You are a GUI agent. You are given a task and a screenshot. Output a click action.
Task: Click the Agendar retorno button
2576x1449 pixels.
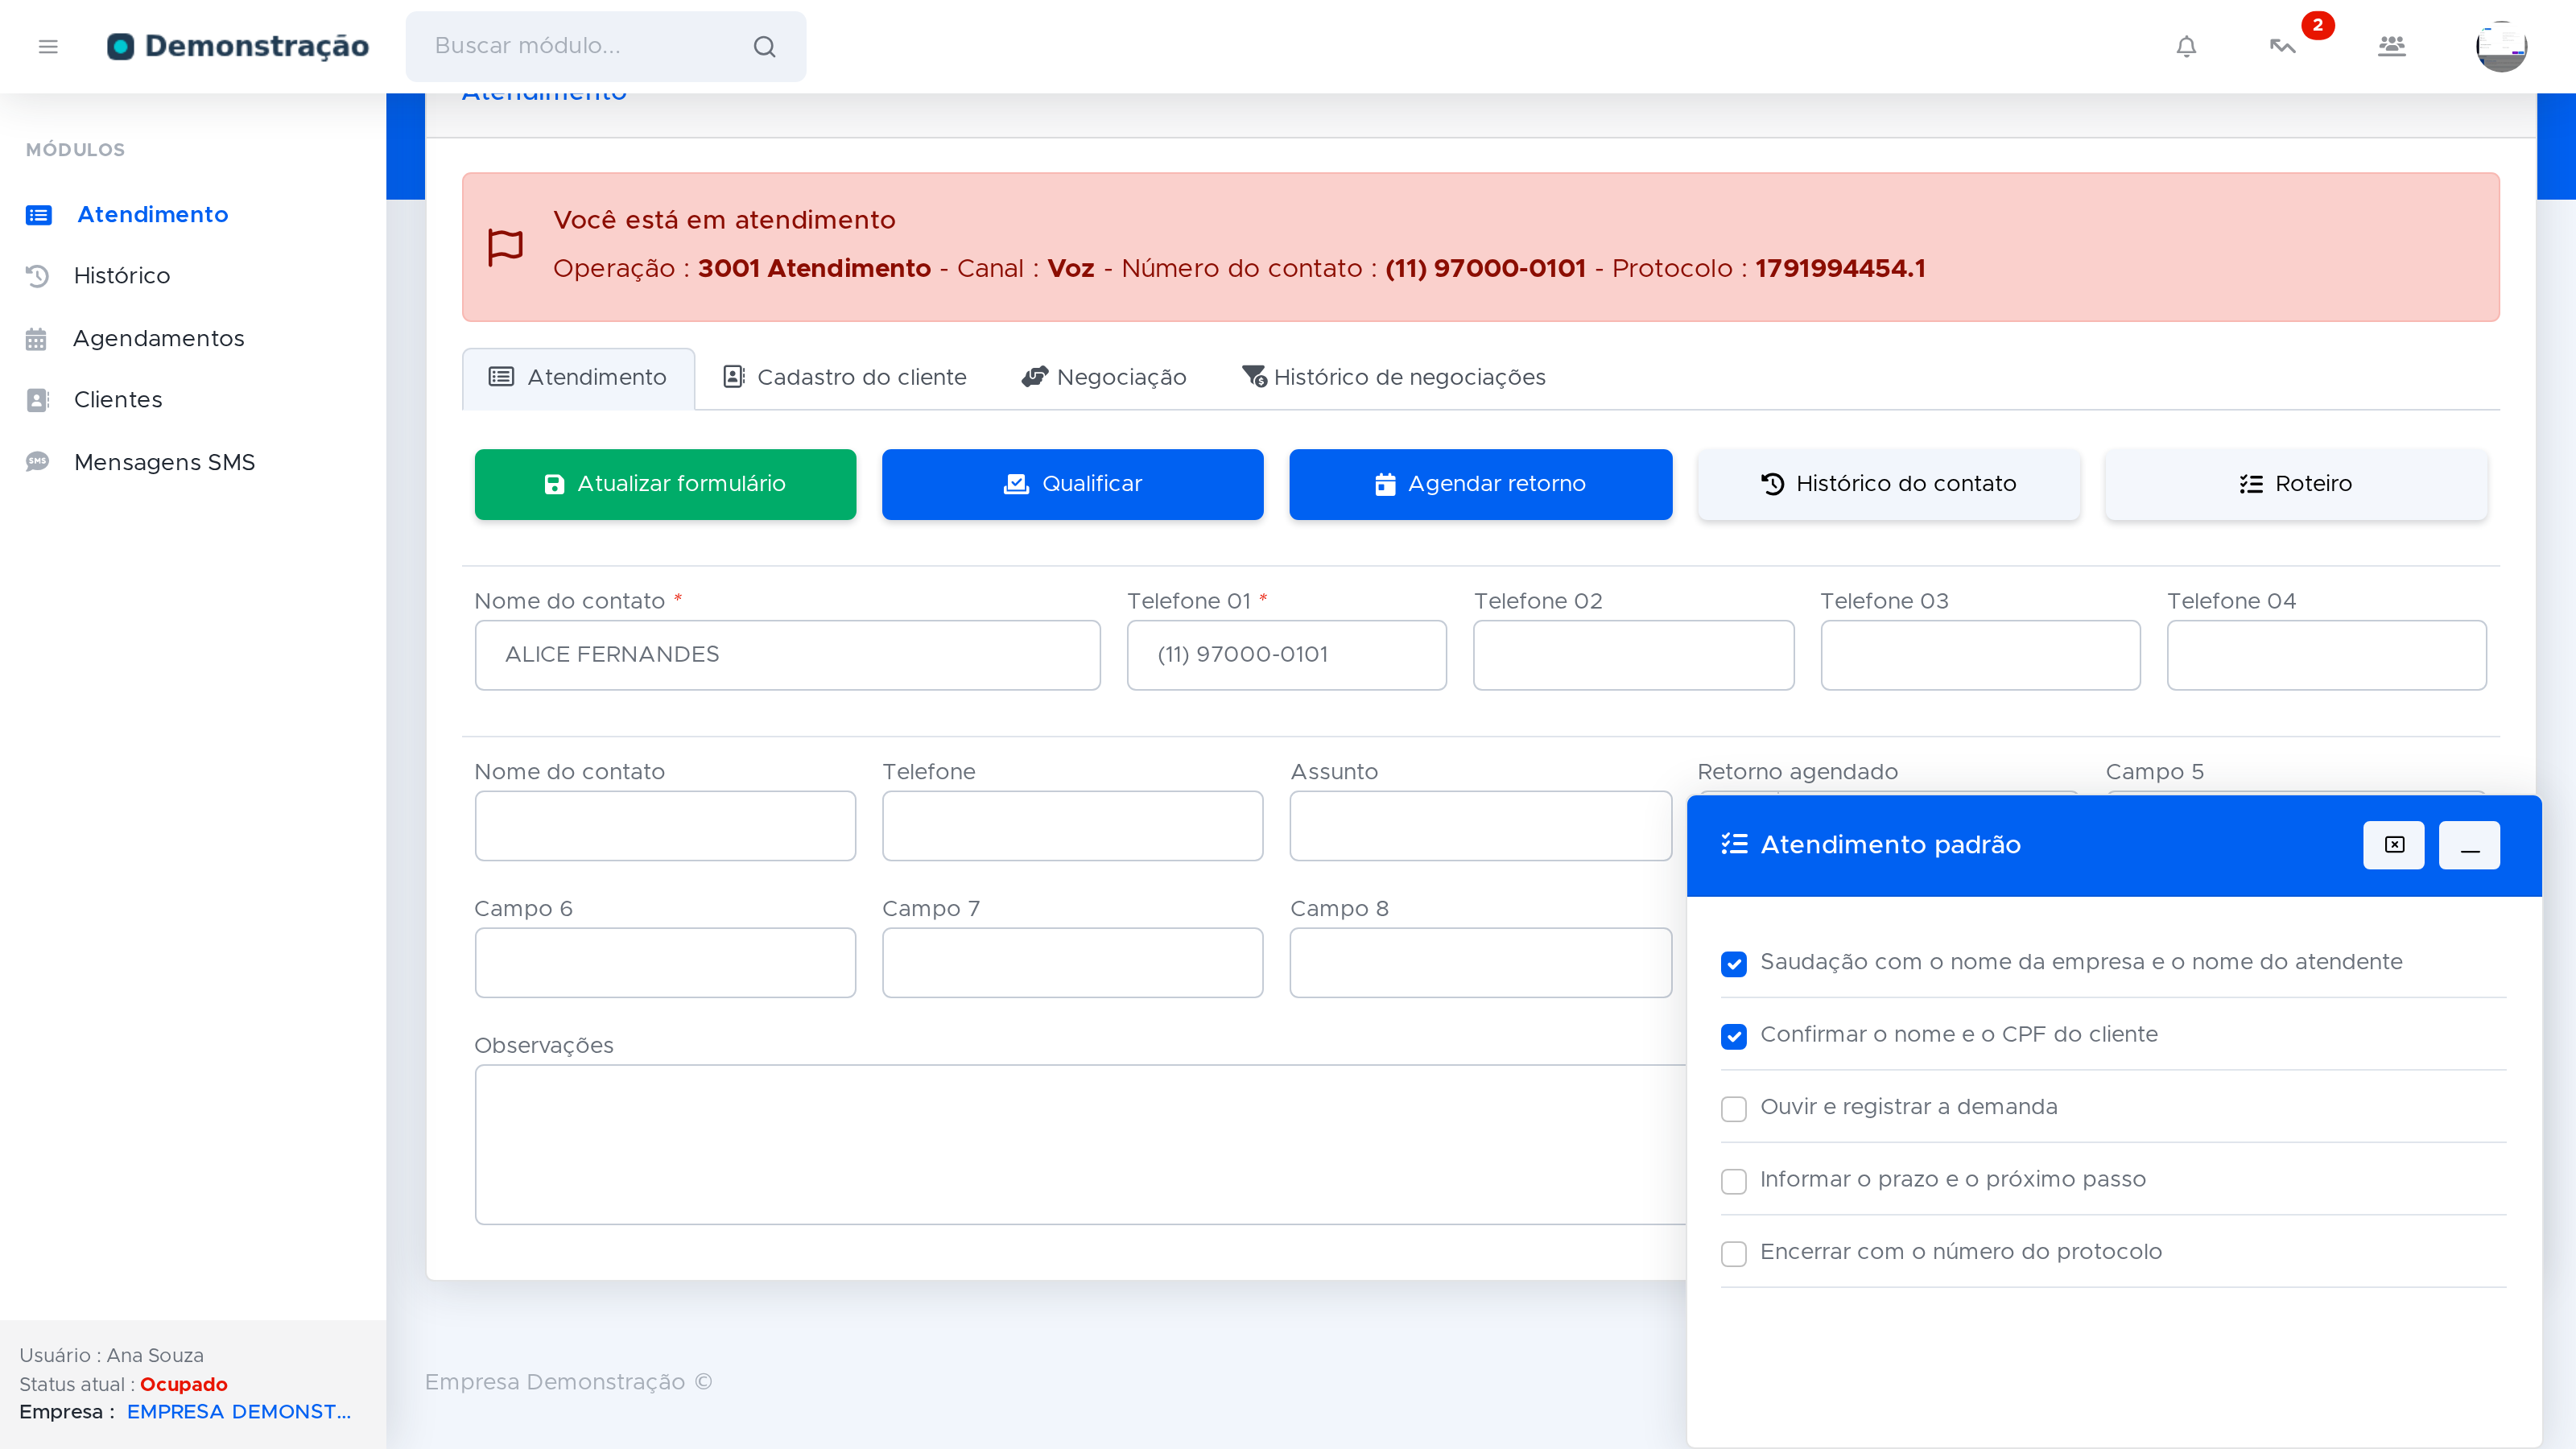point(1481,484)
